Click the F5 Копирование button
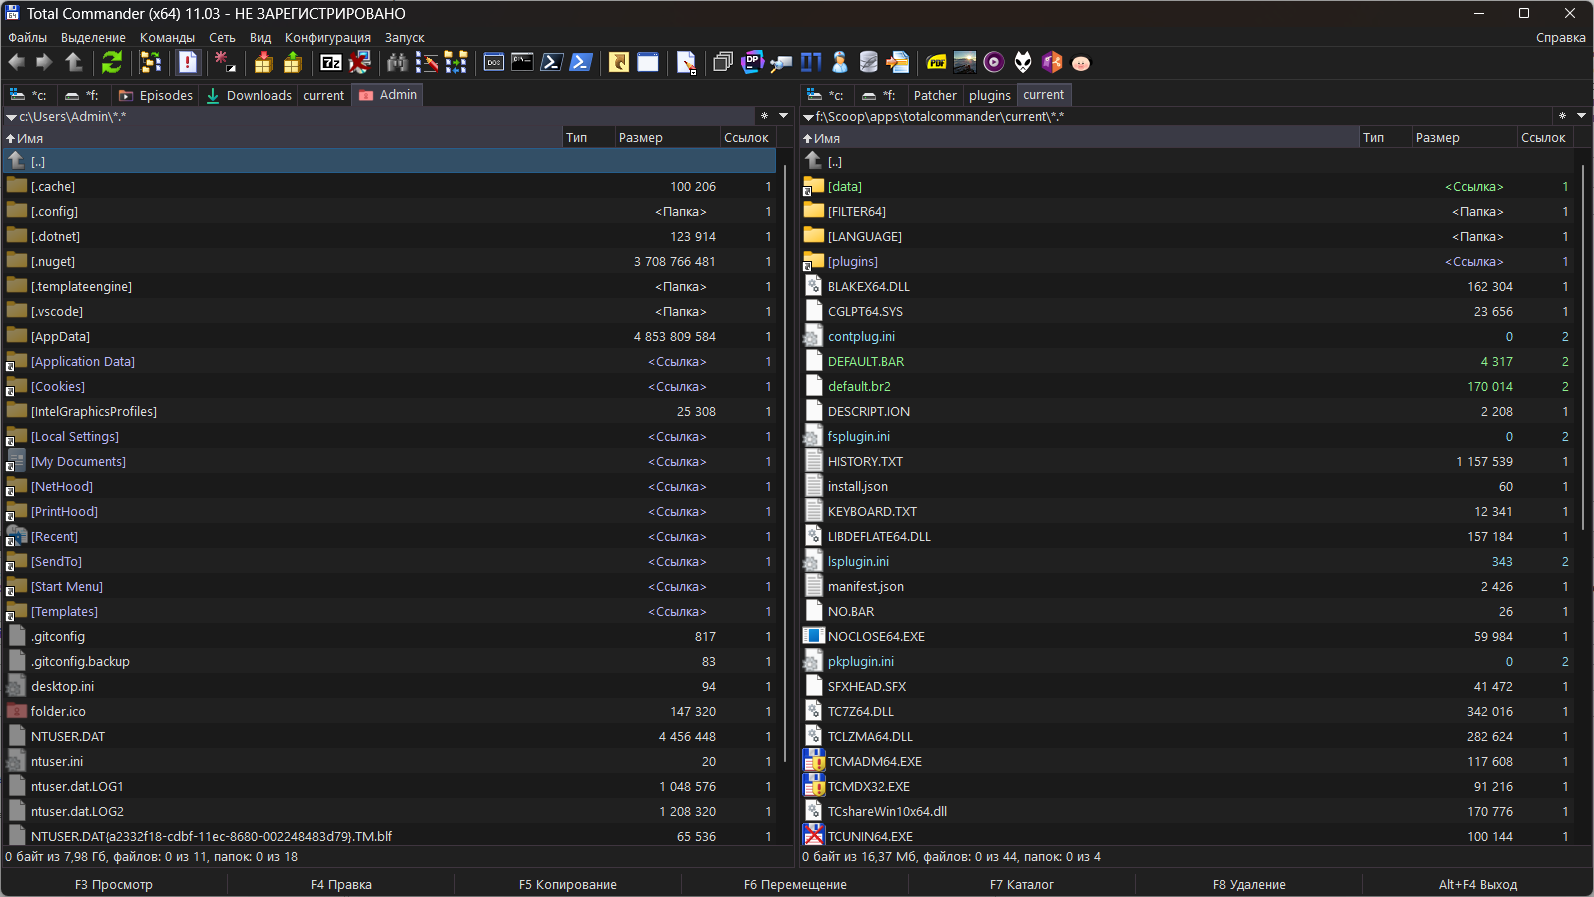Screen dimensions: 1594x897 pos(568,884)
